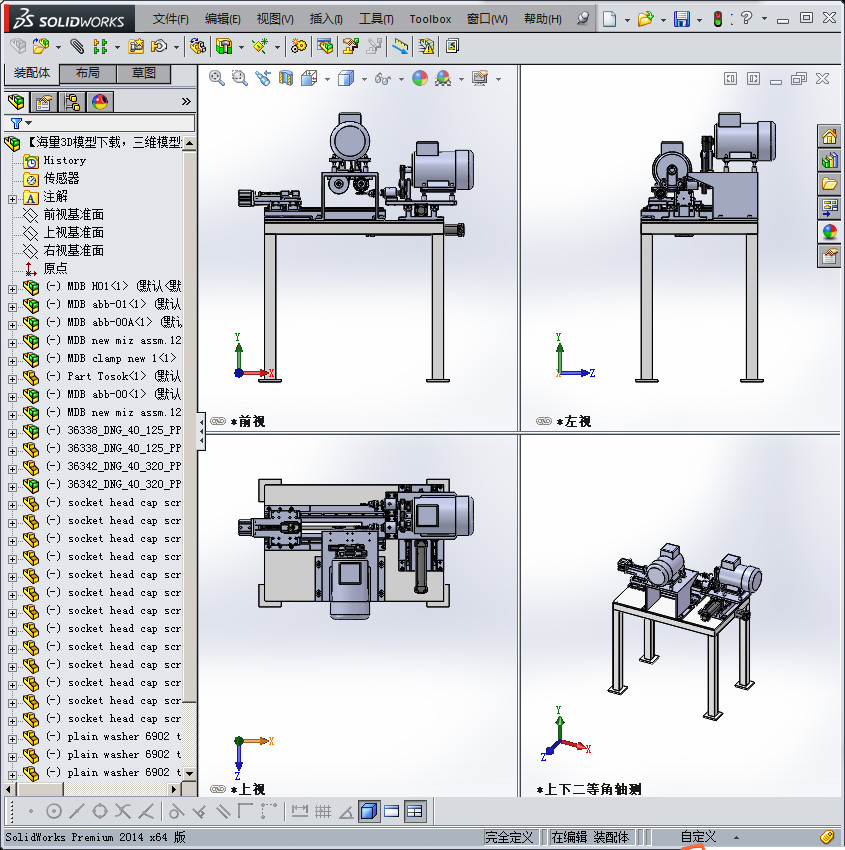Open the Hide/Show Items dropdown arrow
The height and width of the screenshot is (850, 845).
point(401,80)
